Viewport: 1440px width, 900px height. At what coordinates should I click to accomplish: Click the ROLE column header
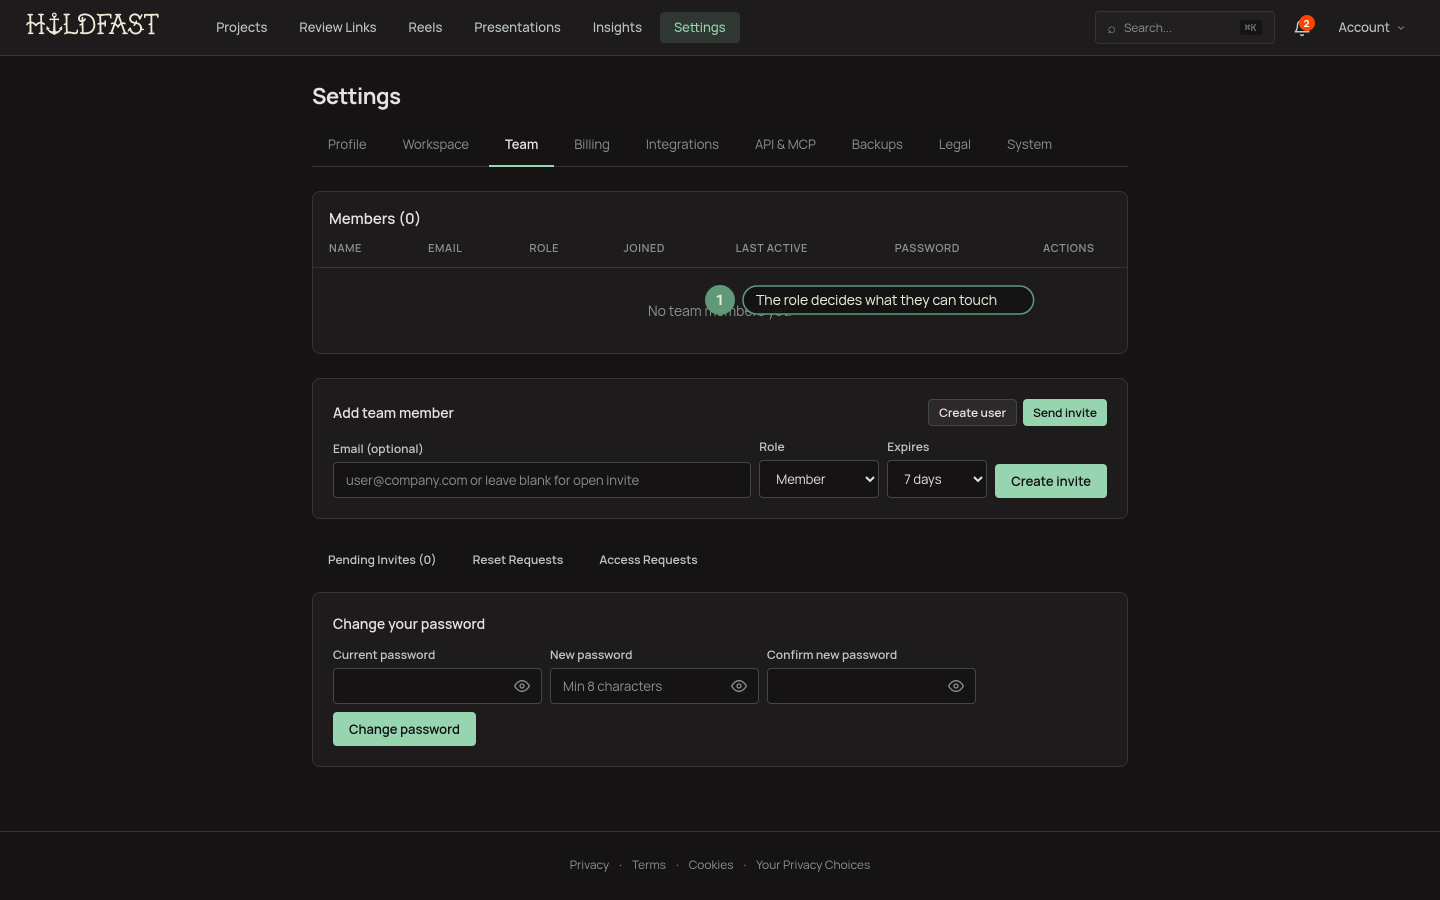click(544, 248)
